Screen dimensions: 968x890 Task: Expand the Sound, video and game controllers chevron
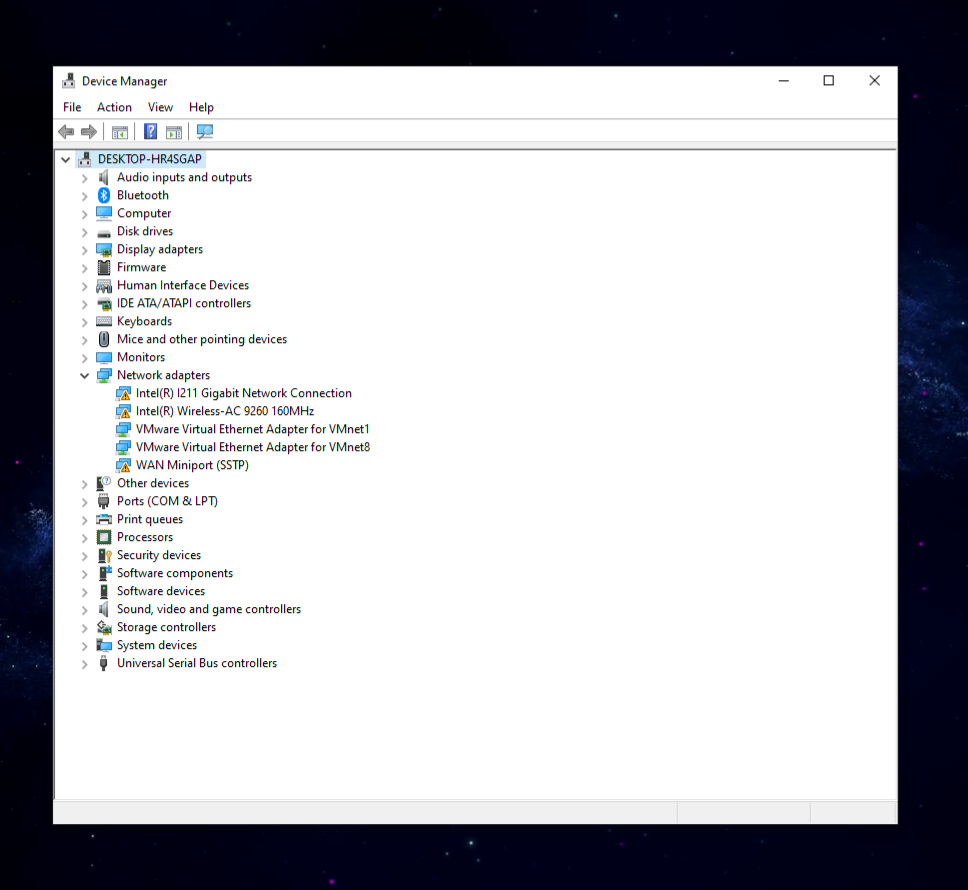[85, 609]
